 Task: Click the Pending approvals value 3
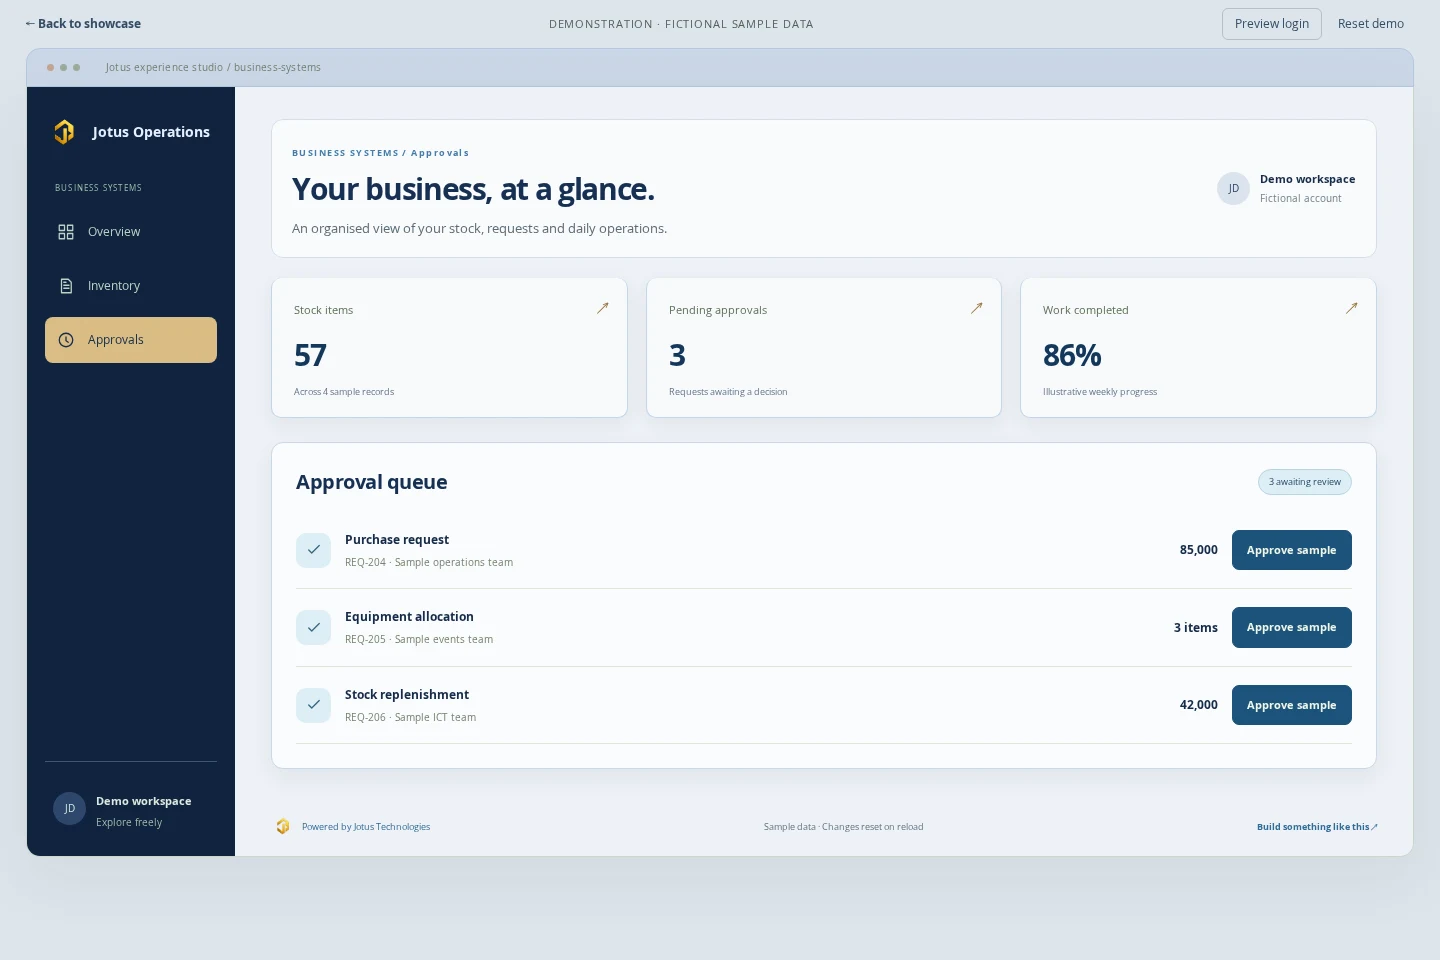677,356
